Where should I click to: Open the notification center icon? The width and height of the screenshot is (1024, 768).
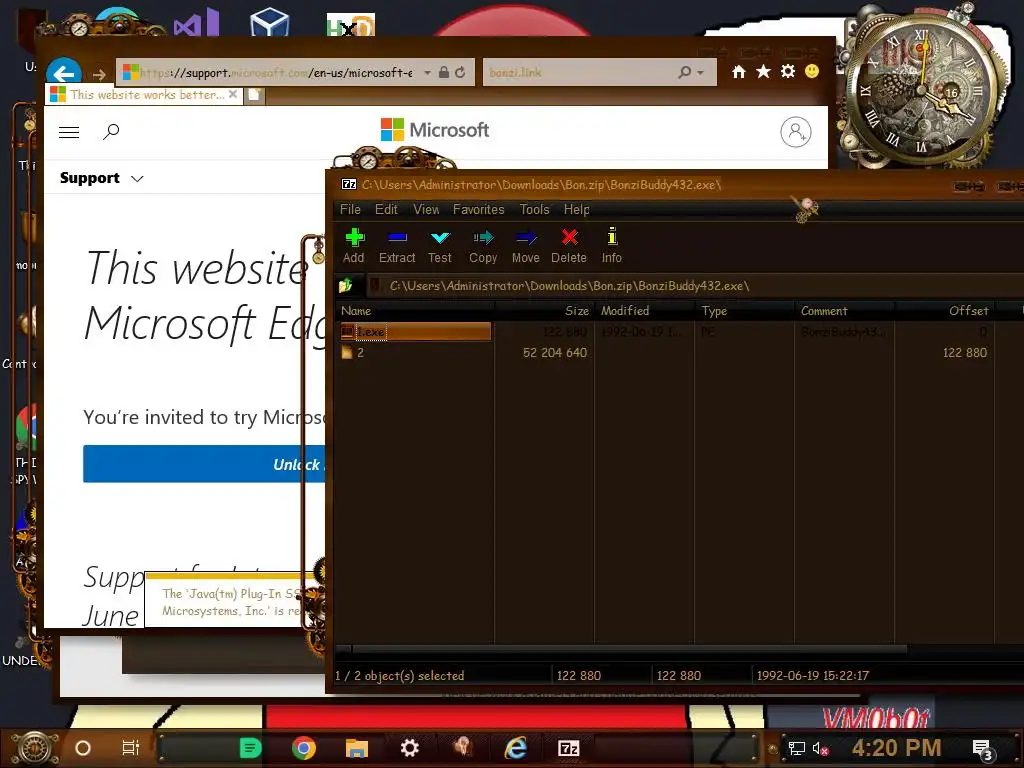(x=982, y=750)
